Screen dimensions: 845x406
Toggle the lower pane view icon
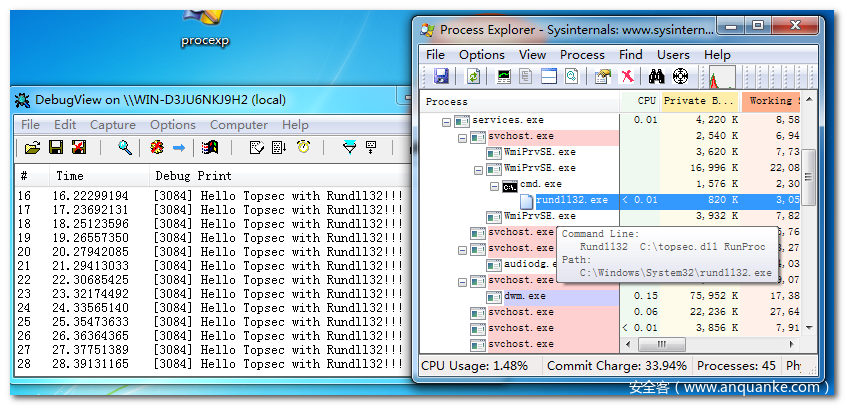coord(549,76)
